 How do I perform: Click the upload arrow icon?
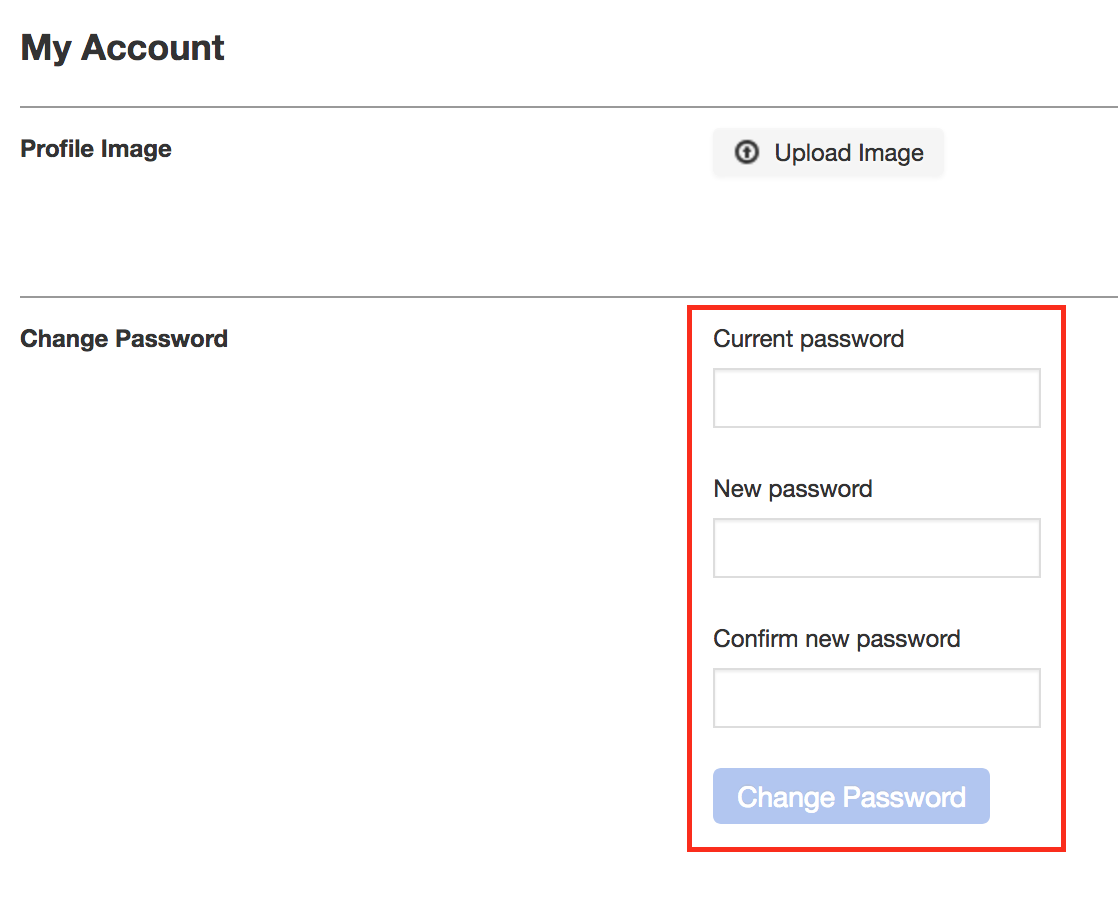tap(746, 152)
